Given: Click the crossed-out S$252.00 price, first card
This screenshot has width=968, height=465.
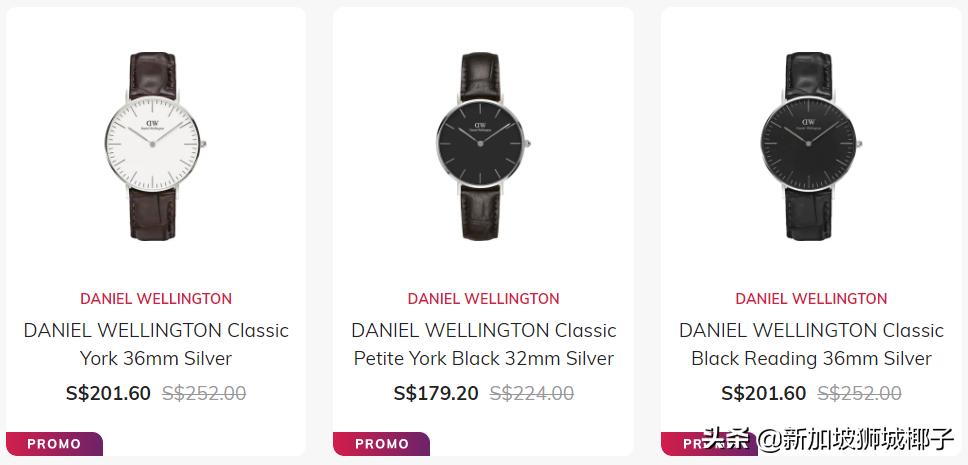Looking at the screenshot, I should [204, 393].
